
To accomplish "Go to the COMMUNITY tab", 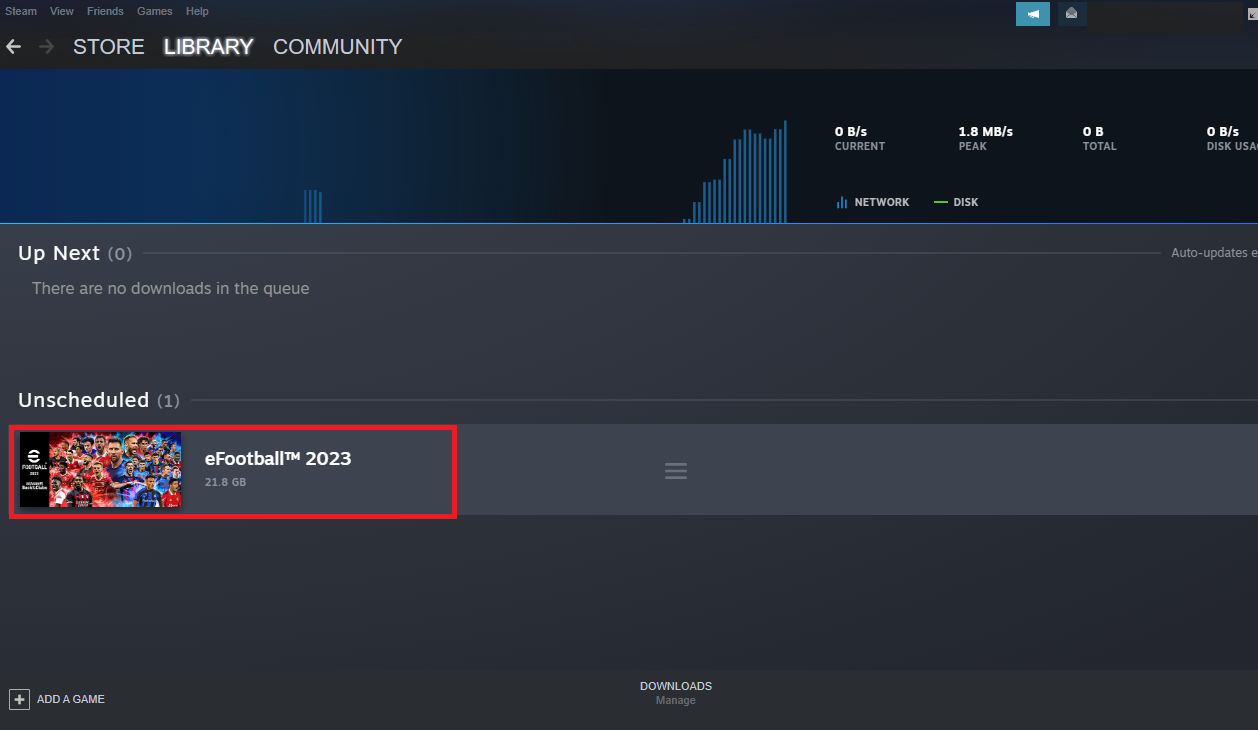I will 337,47.
